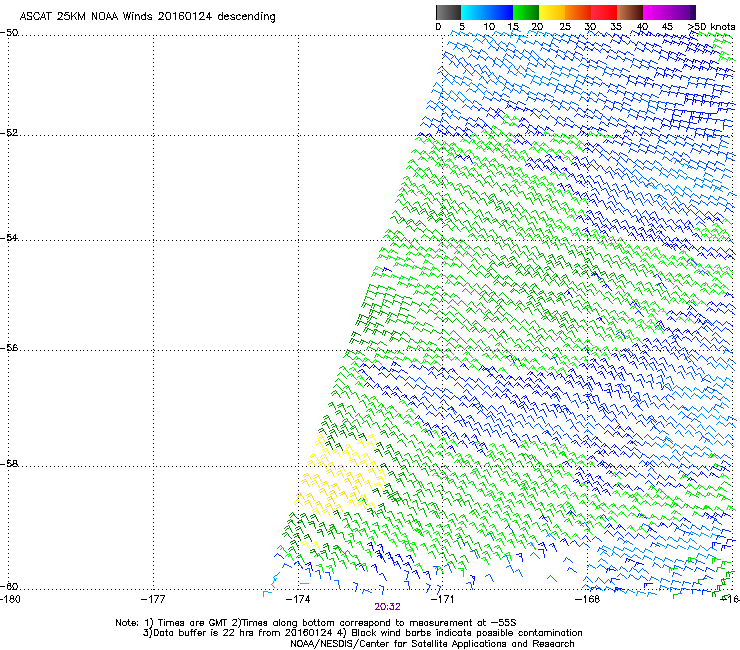Viewport: 740px width, 650px height.
Task: Click the -52 latitude axis label
Action: click(x=9, y=133)
